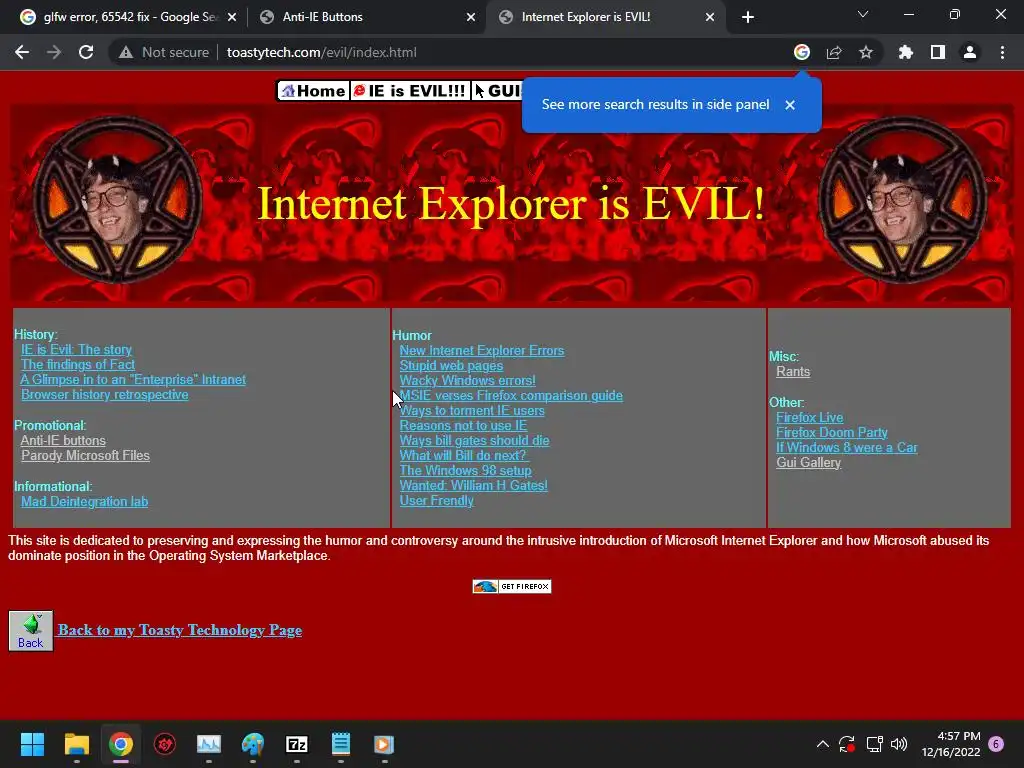The width and height of the screenshot is (1024, 768).
Task: Reload the current page
Action: 86,52
